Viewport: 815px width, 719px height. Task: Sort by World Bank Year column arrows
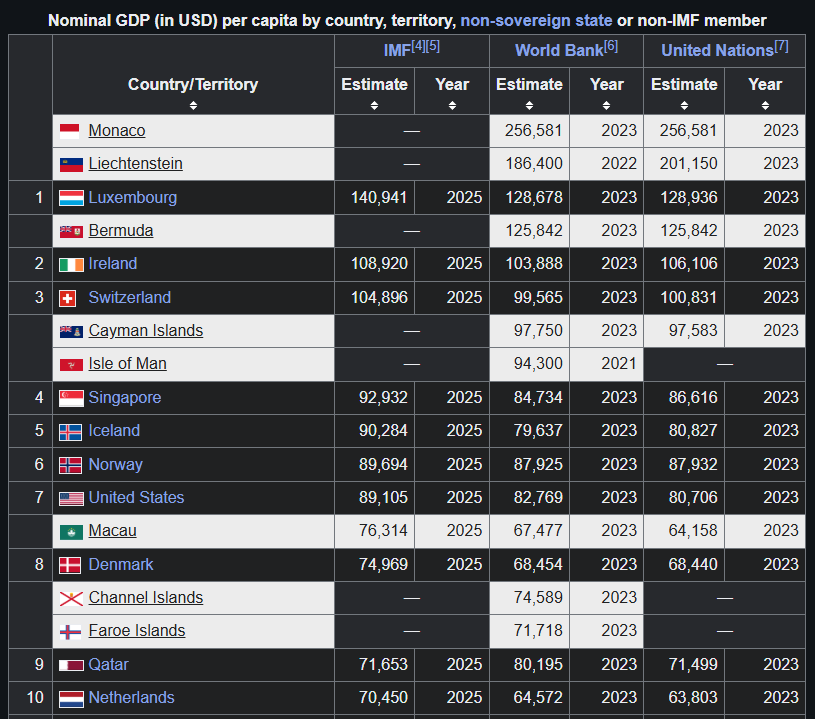[x=607, y=106]
